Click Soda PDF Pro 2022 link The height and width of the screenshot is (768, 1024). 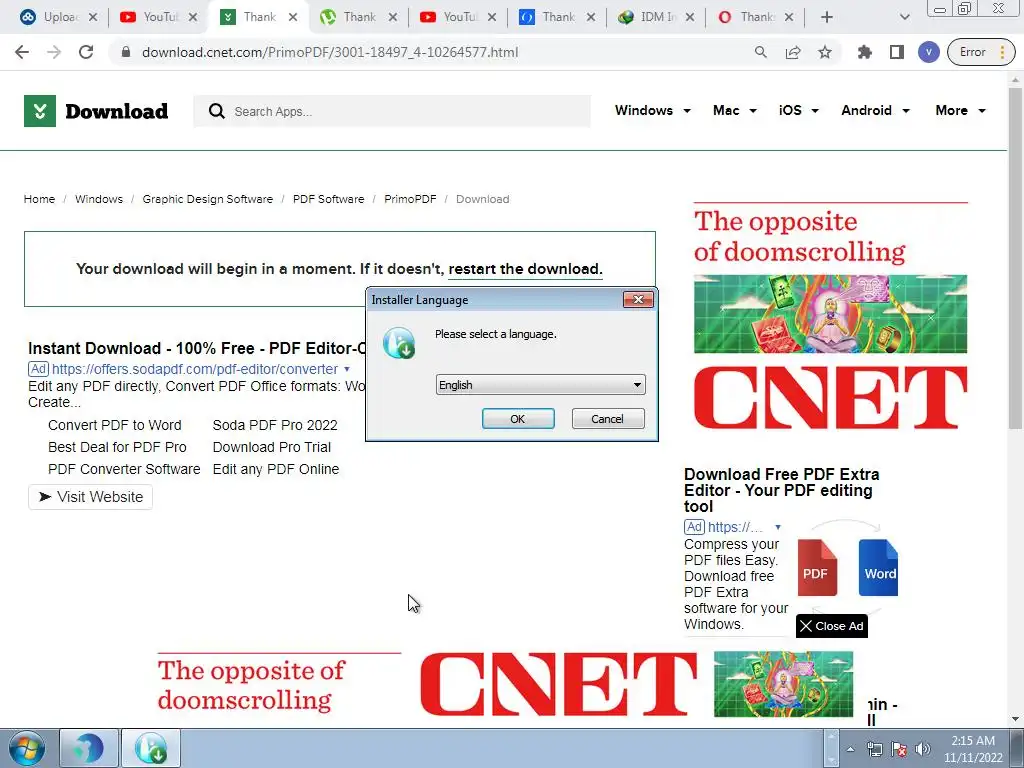coord(275,425)
